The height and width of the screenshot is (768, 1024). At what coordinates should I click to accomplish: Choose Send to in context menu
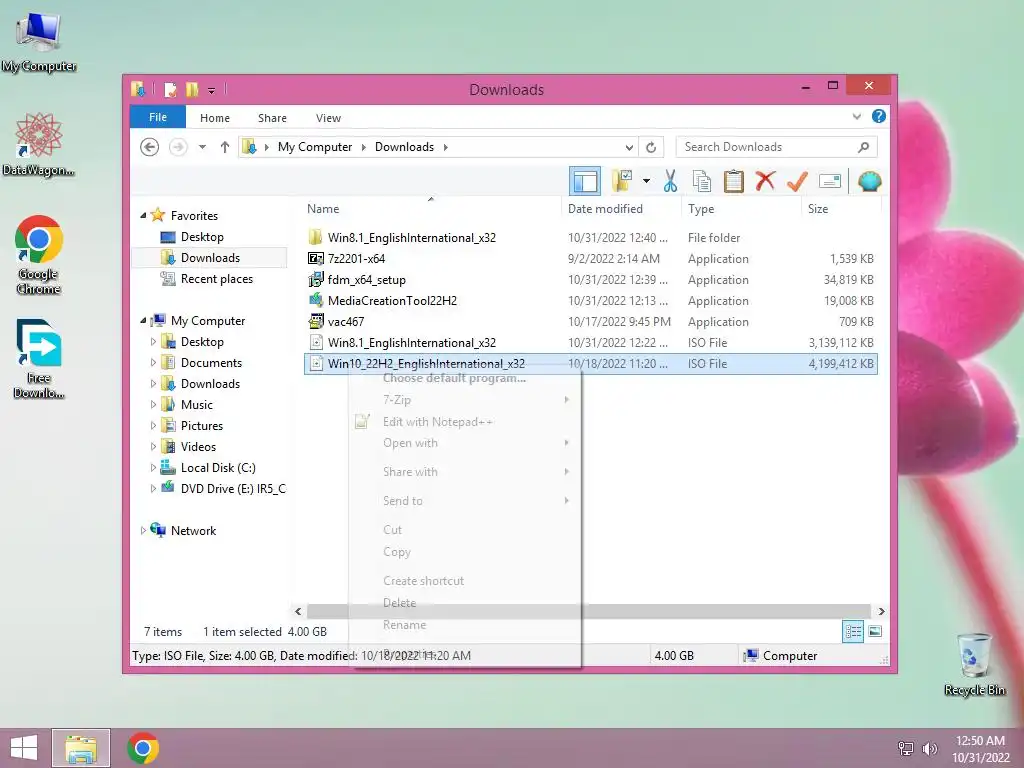click(464, 501)
